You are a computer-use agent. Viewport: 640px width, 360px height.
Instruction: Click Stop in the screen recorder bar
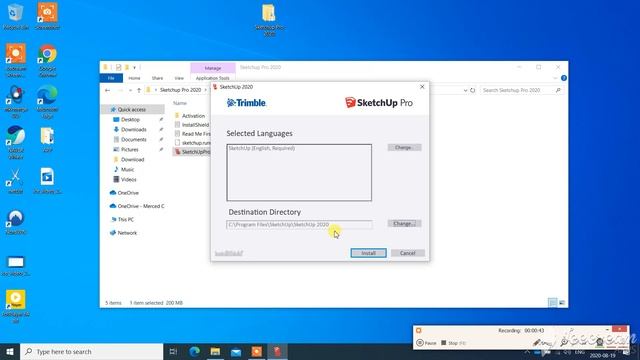click(453, 343)
